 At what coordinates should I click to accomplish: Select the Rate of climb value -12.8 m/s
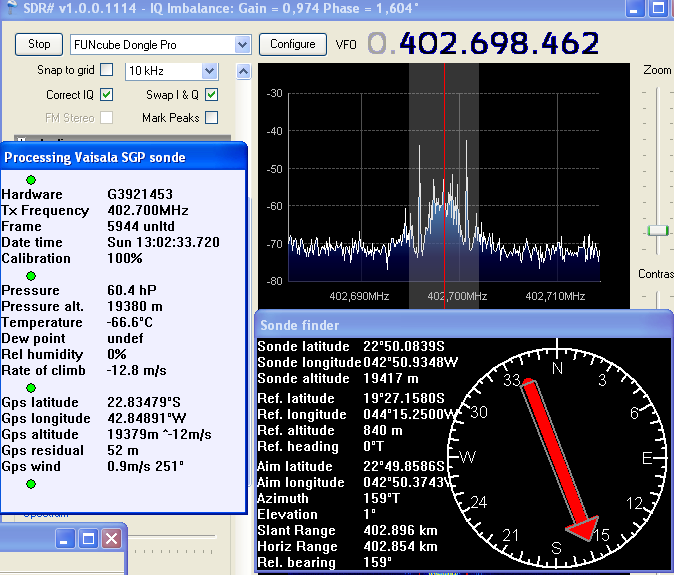(x=137, y=370)
